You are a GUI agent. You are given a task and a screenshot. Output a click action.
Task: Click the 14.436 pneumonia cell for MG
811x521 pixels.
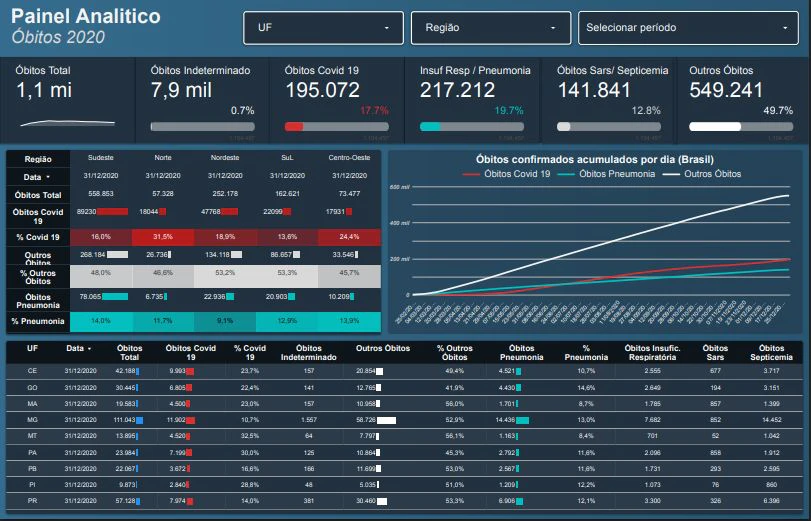coord(512,420)
